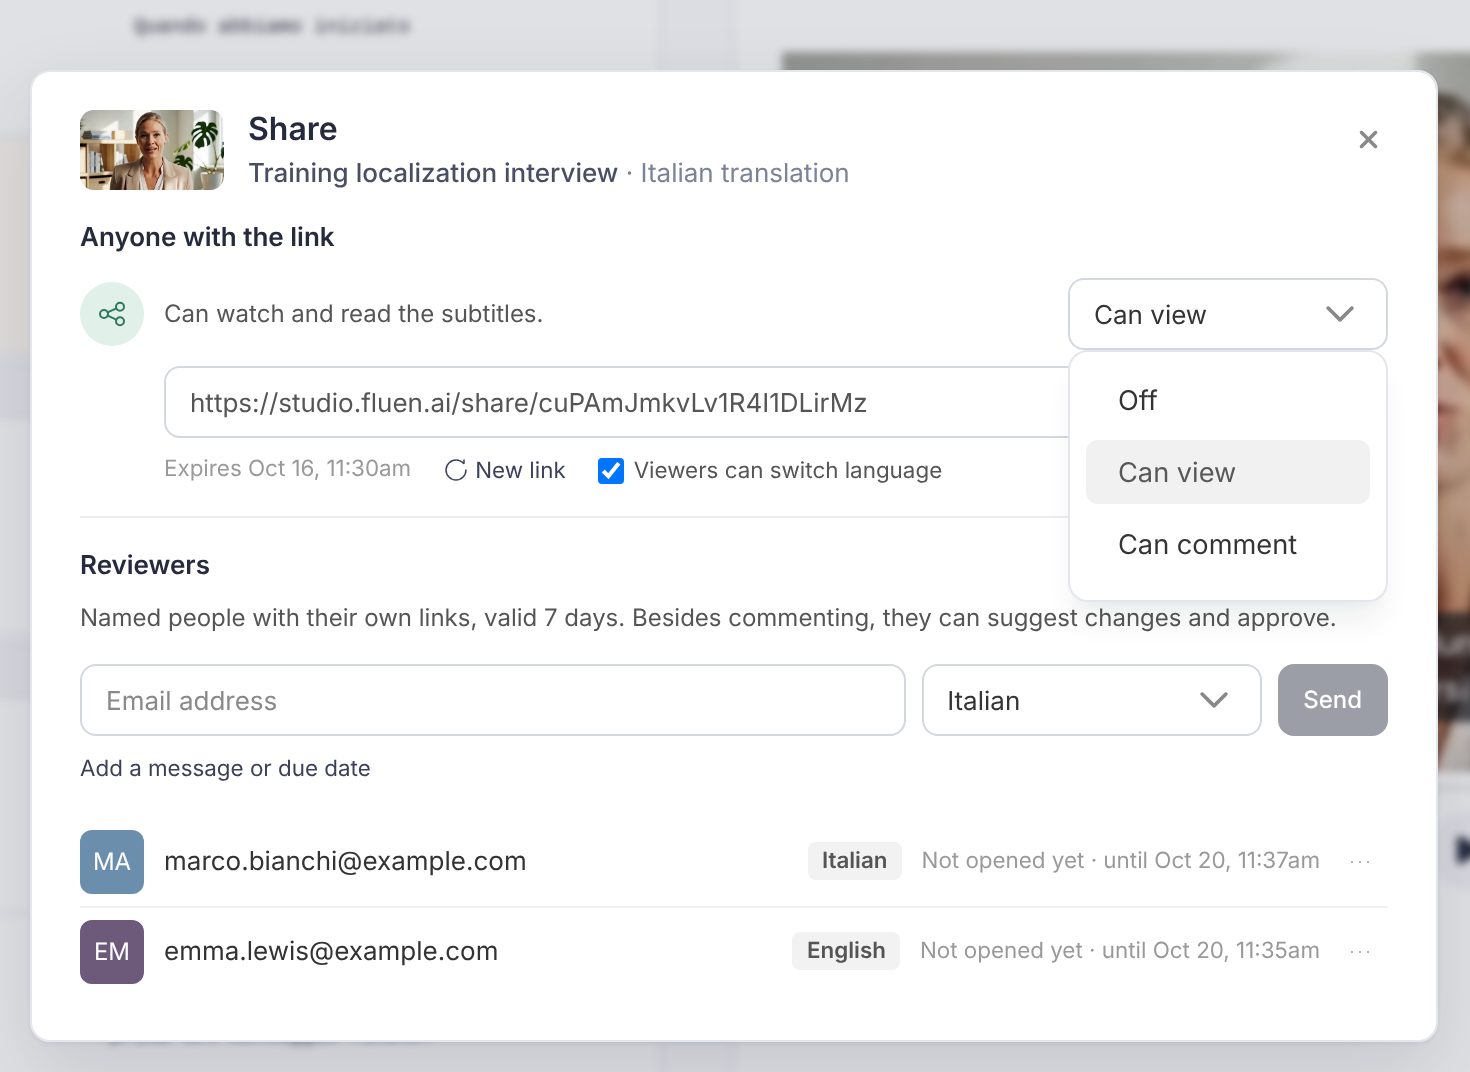Open options for emma.lewis@example.com

pyautogui.click(x=1360, y=951)
